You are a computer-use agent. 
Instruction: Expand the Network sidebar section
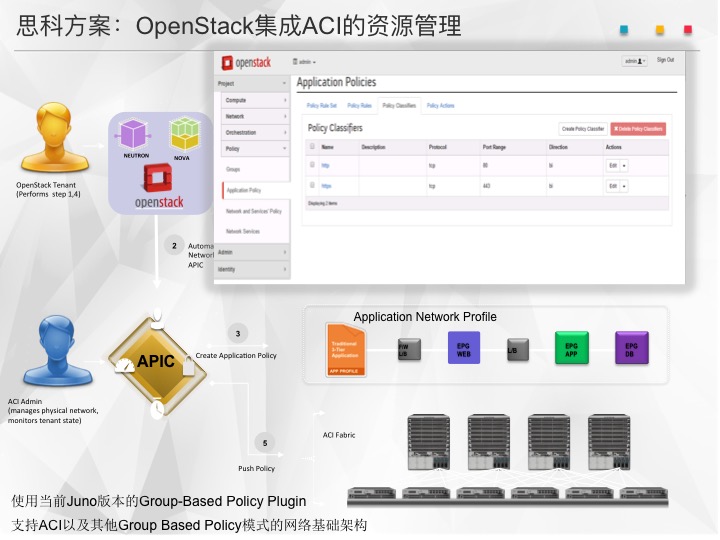point(255,117)
